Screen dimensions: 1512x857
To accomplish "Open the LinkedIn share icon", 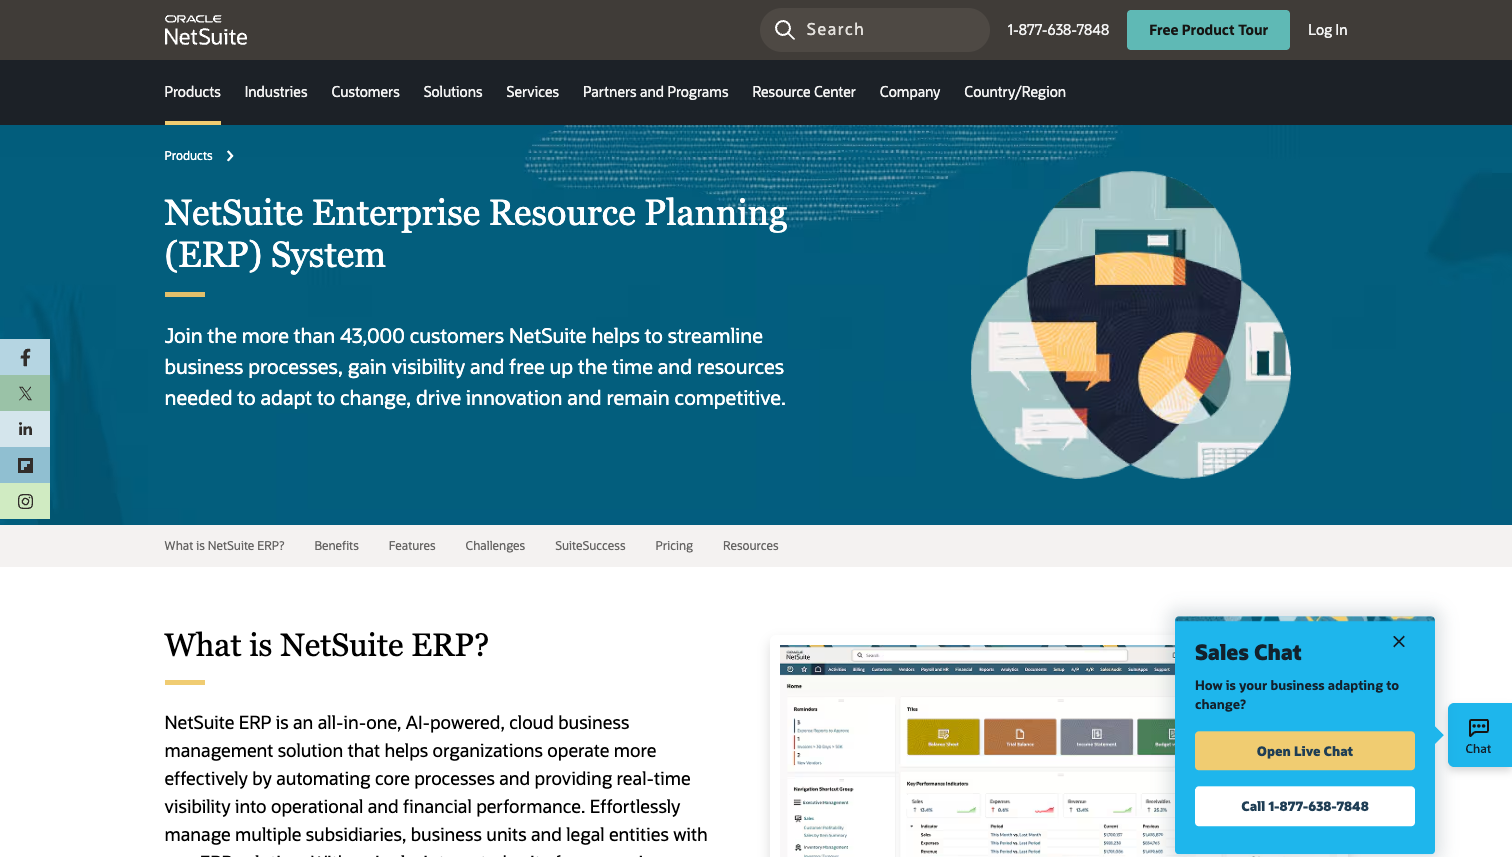I will (x=25, y=429).
